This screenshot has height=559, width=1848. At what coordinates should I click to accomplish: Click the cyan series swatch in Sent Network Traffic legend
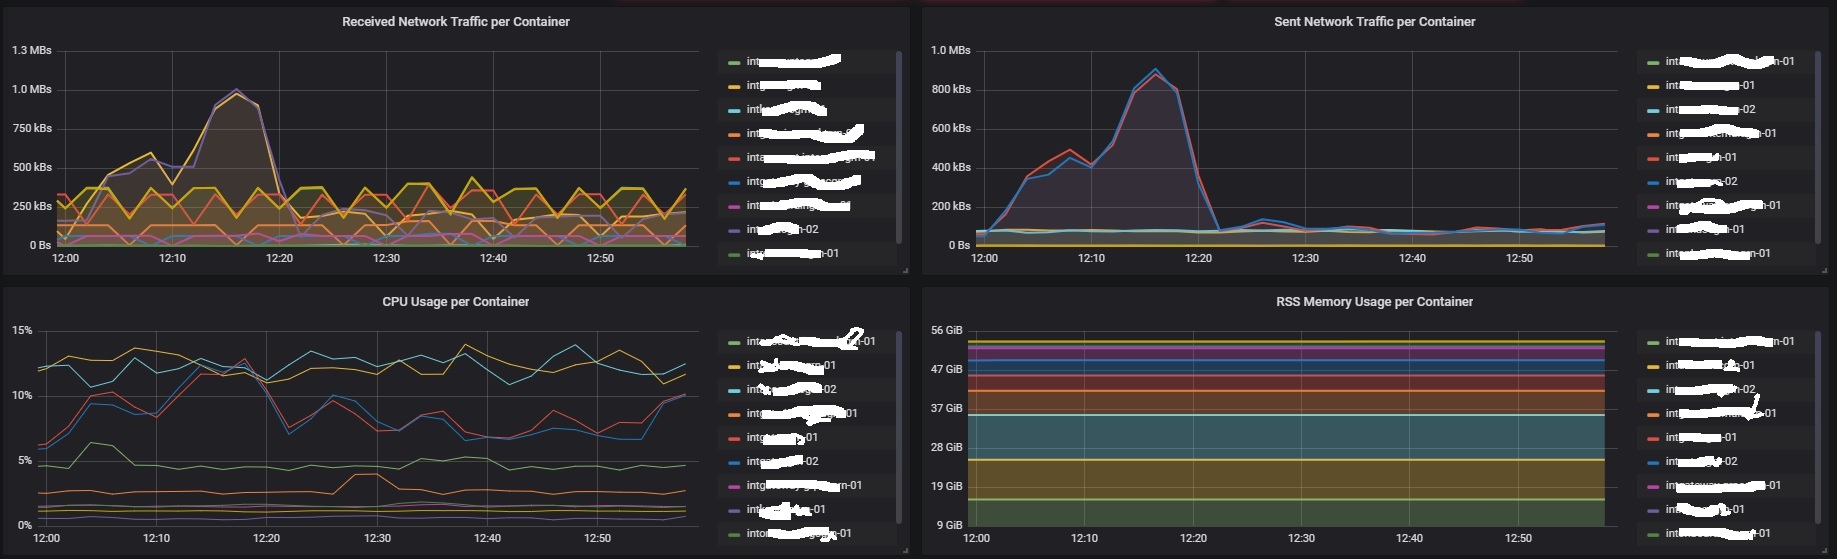coord(1653,110)
